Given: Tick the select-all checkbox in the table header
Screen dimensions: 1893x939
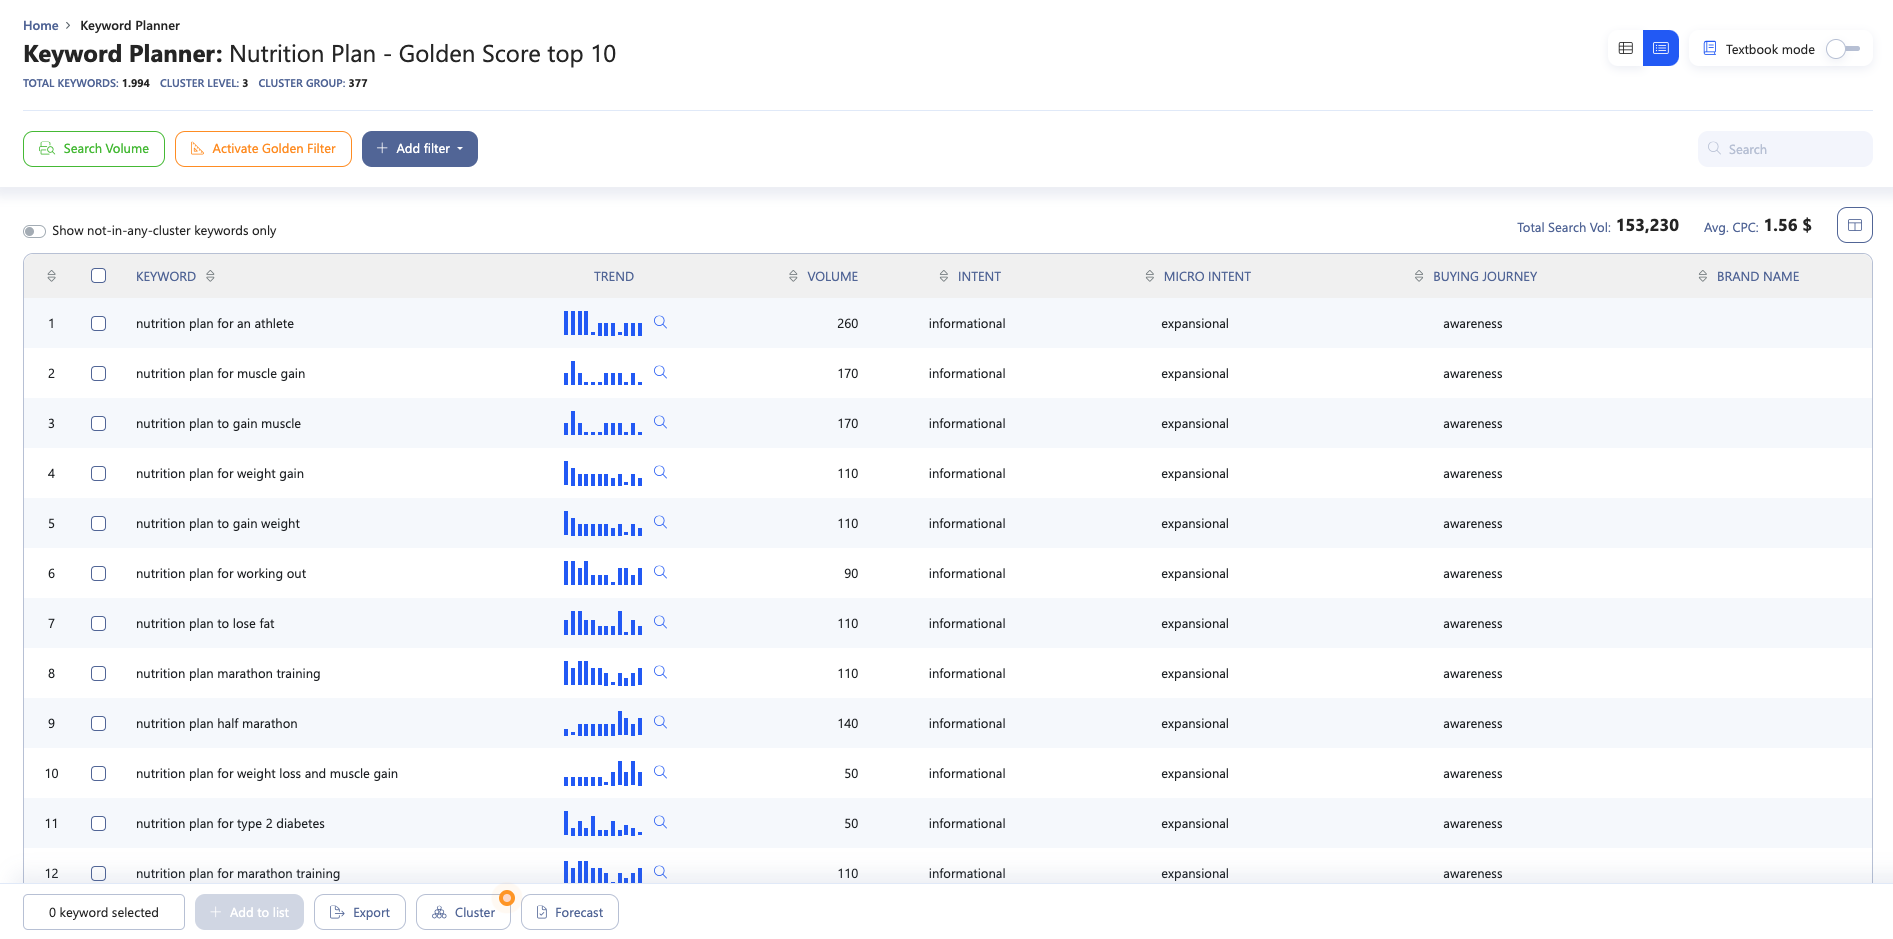Looking at the screenshot, I should click(x=98, y=276).
